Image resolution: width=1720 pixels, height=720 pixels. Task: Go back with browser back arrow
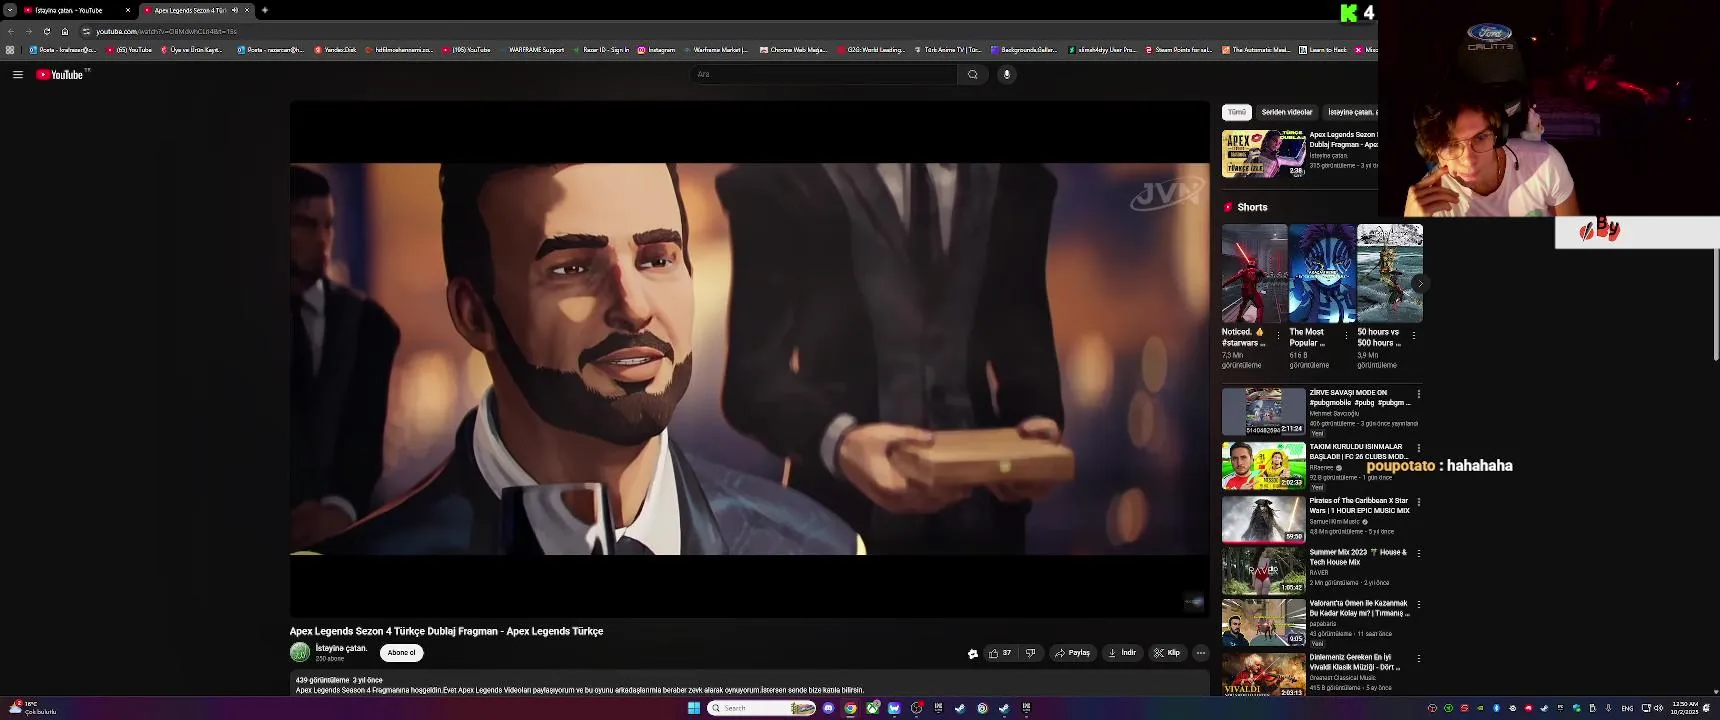(11, 31)
